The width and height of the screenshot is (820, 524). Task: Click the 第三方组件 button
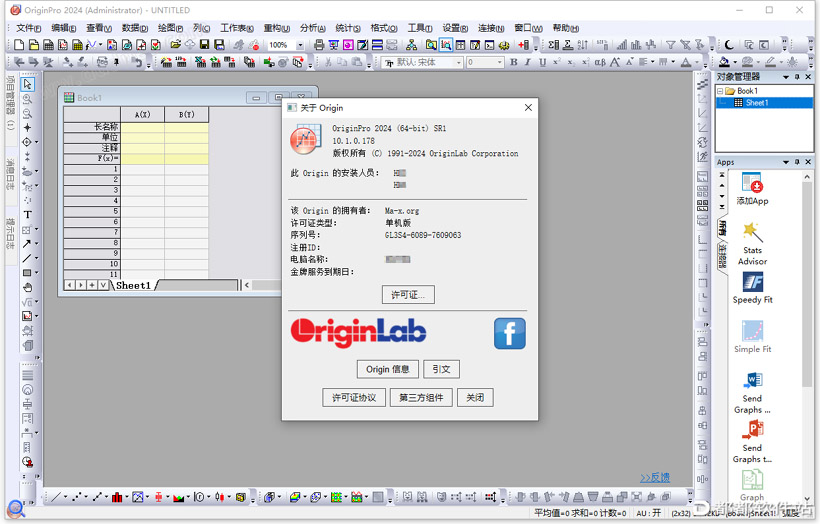(421, 397)
